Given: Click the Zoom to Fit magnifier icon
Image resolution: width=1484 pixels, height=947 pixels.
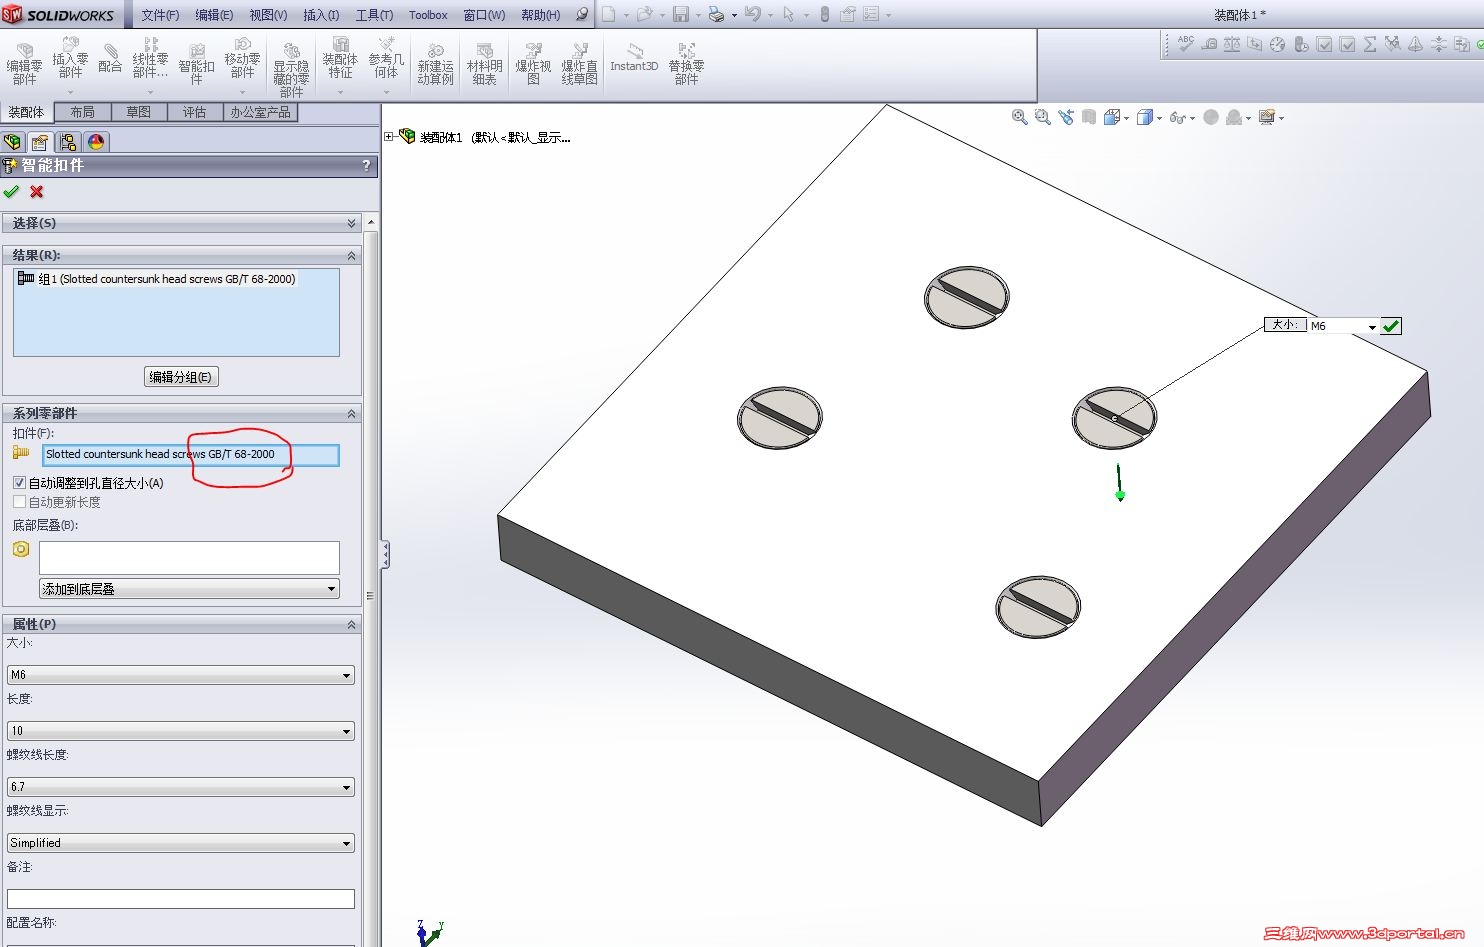Looking at the screenshot, I should pos(1019,117).
